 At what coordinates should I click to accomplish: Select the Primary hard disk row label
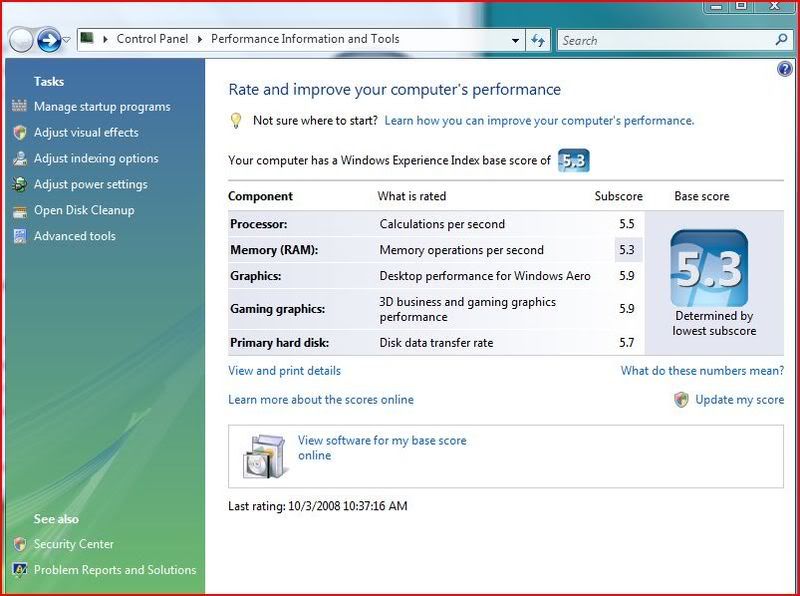279,343
